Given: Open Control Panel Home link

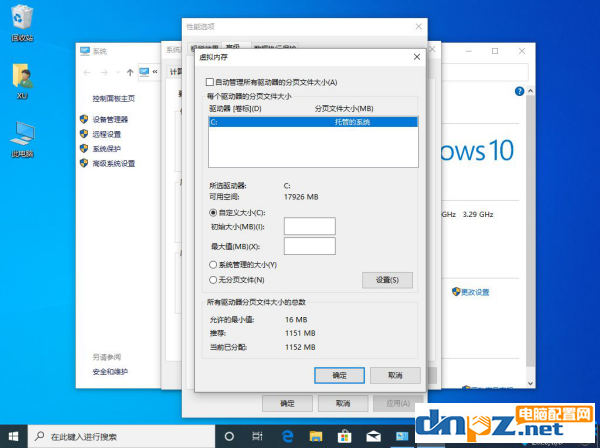Looking at the screenshot, I should (x=114, y=99).
